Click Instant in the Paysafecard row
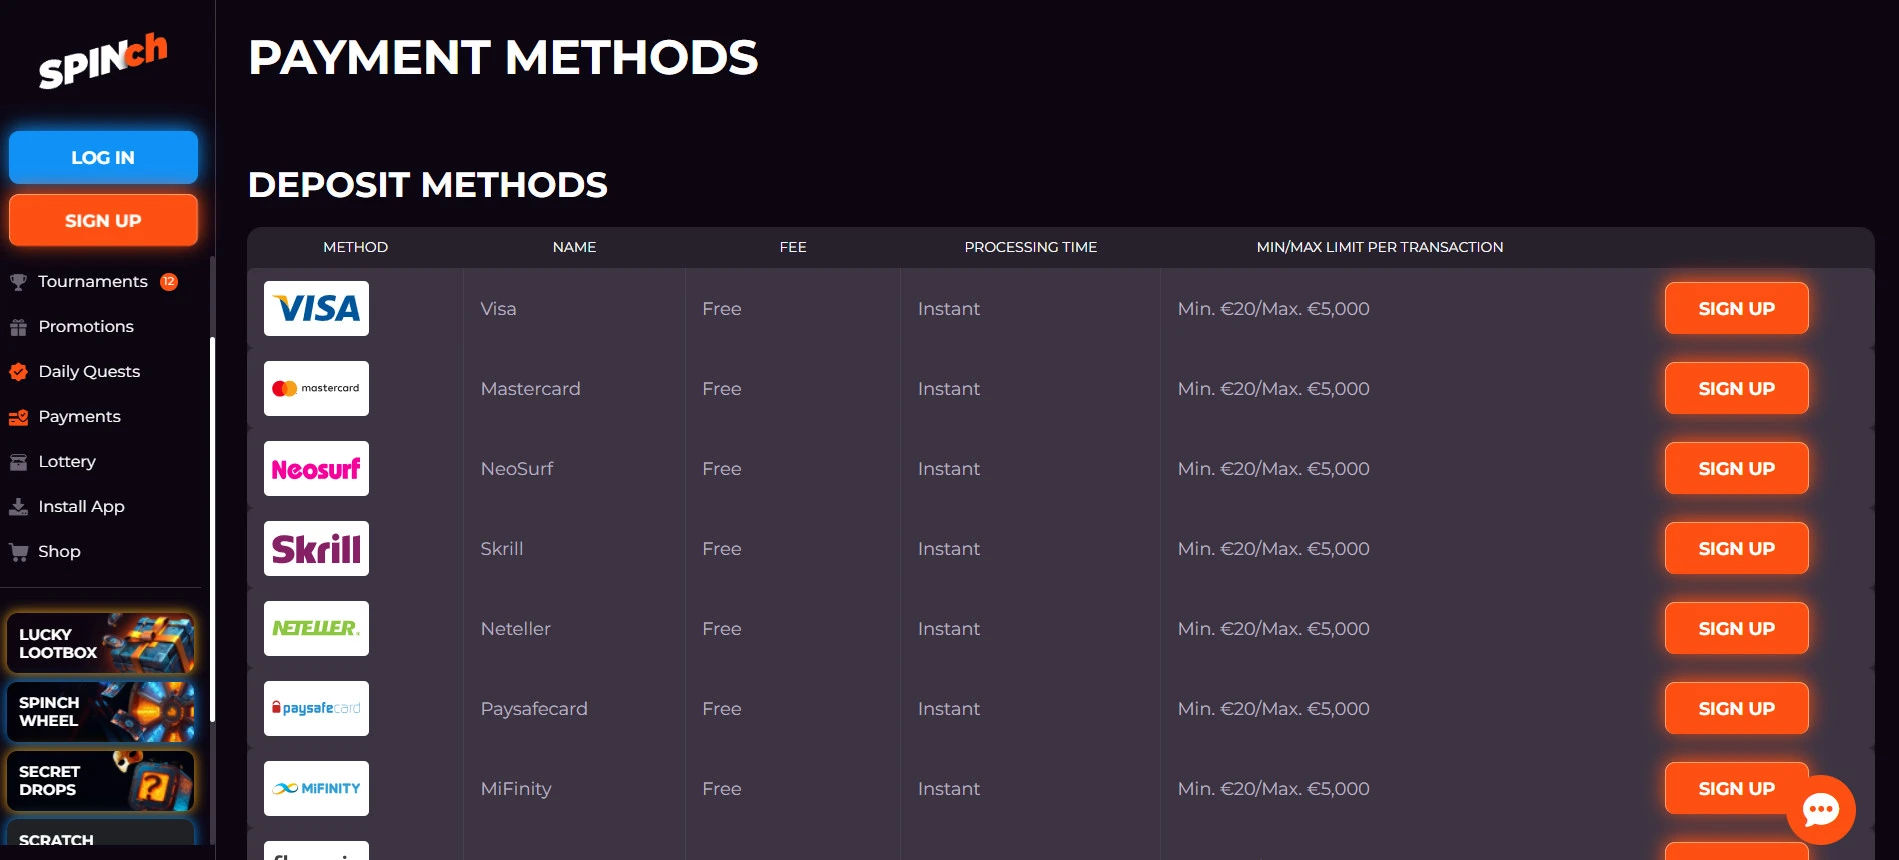Viewport: 1899px width, 860px height. coord(948,709)
